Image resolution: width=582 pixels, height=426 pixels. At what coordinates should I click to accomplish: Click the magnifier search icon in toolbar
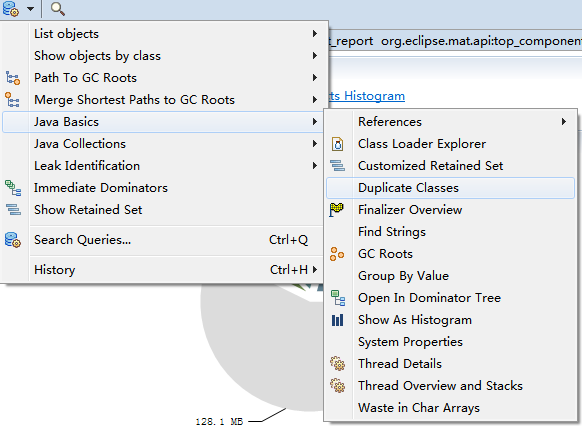pos(58,9)
